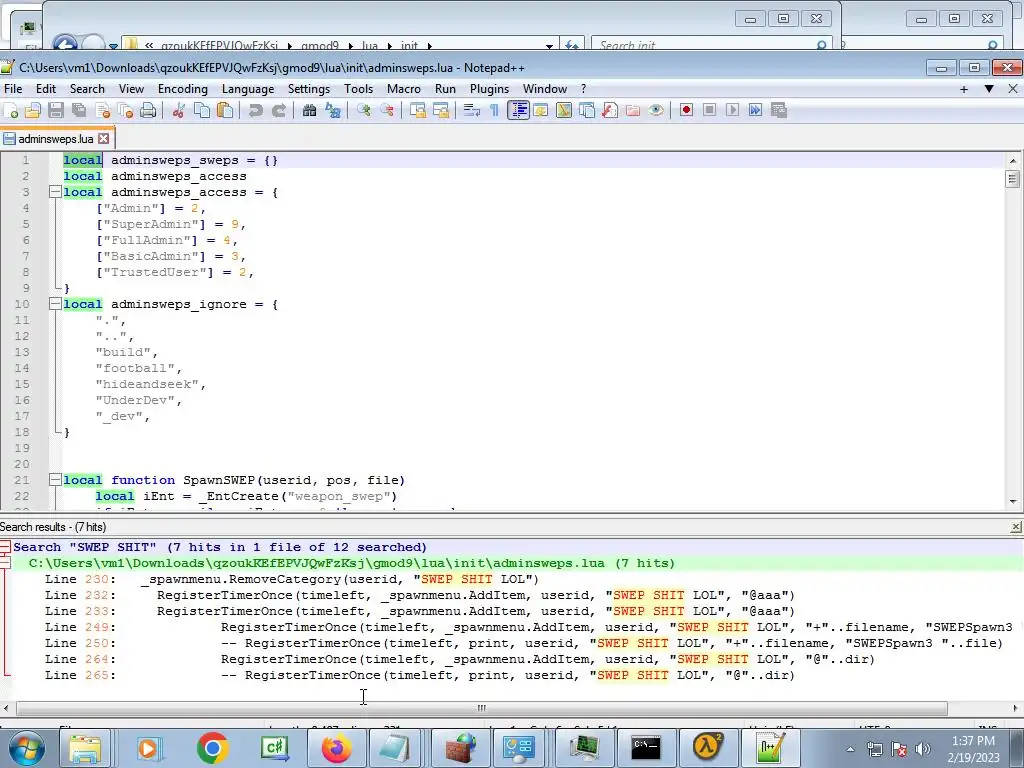Click the search results horizontal scrollbar thumb
1024x768 pixels.
click(x=482, y=708)
